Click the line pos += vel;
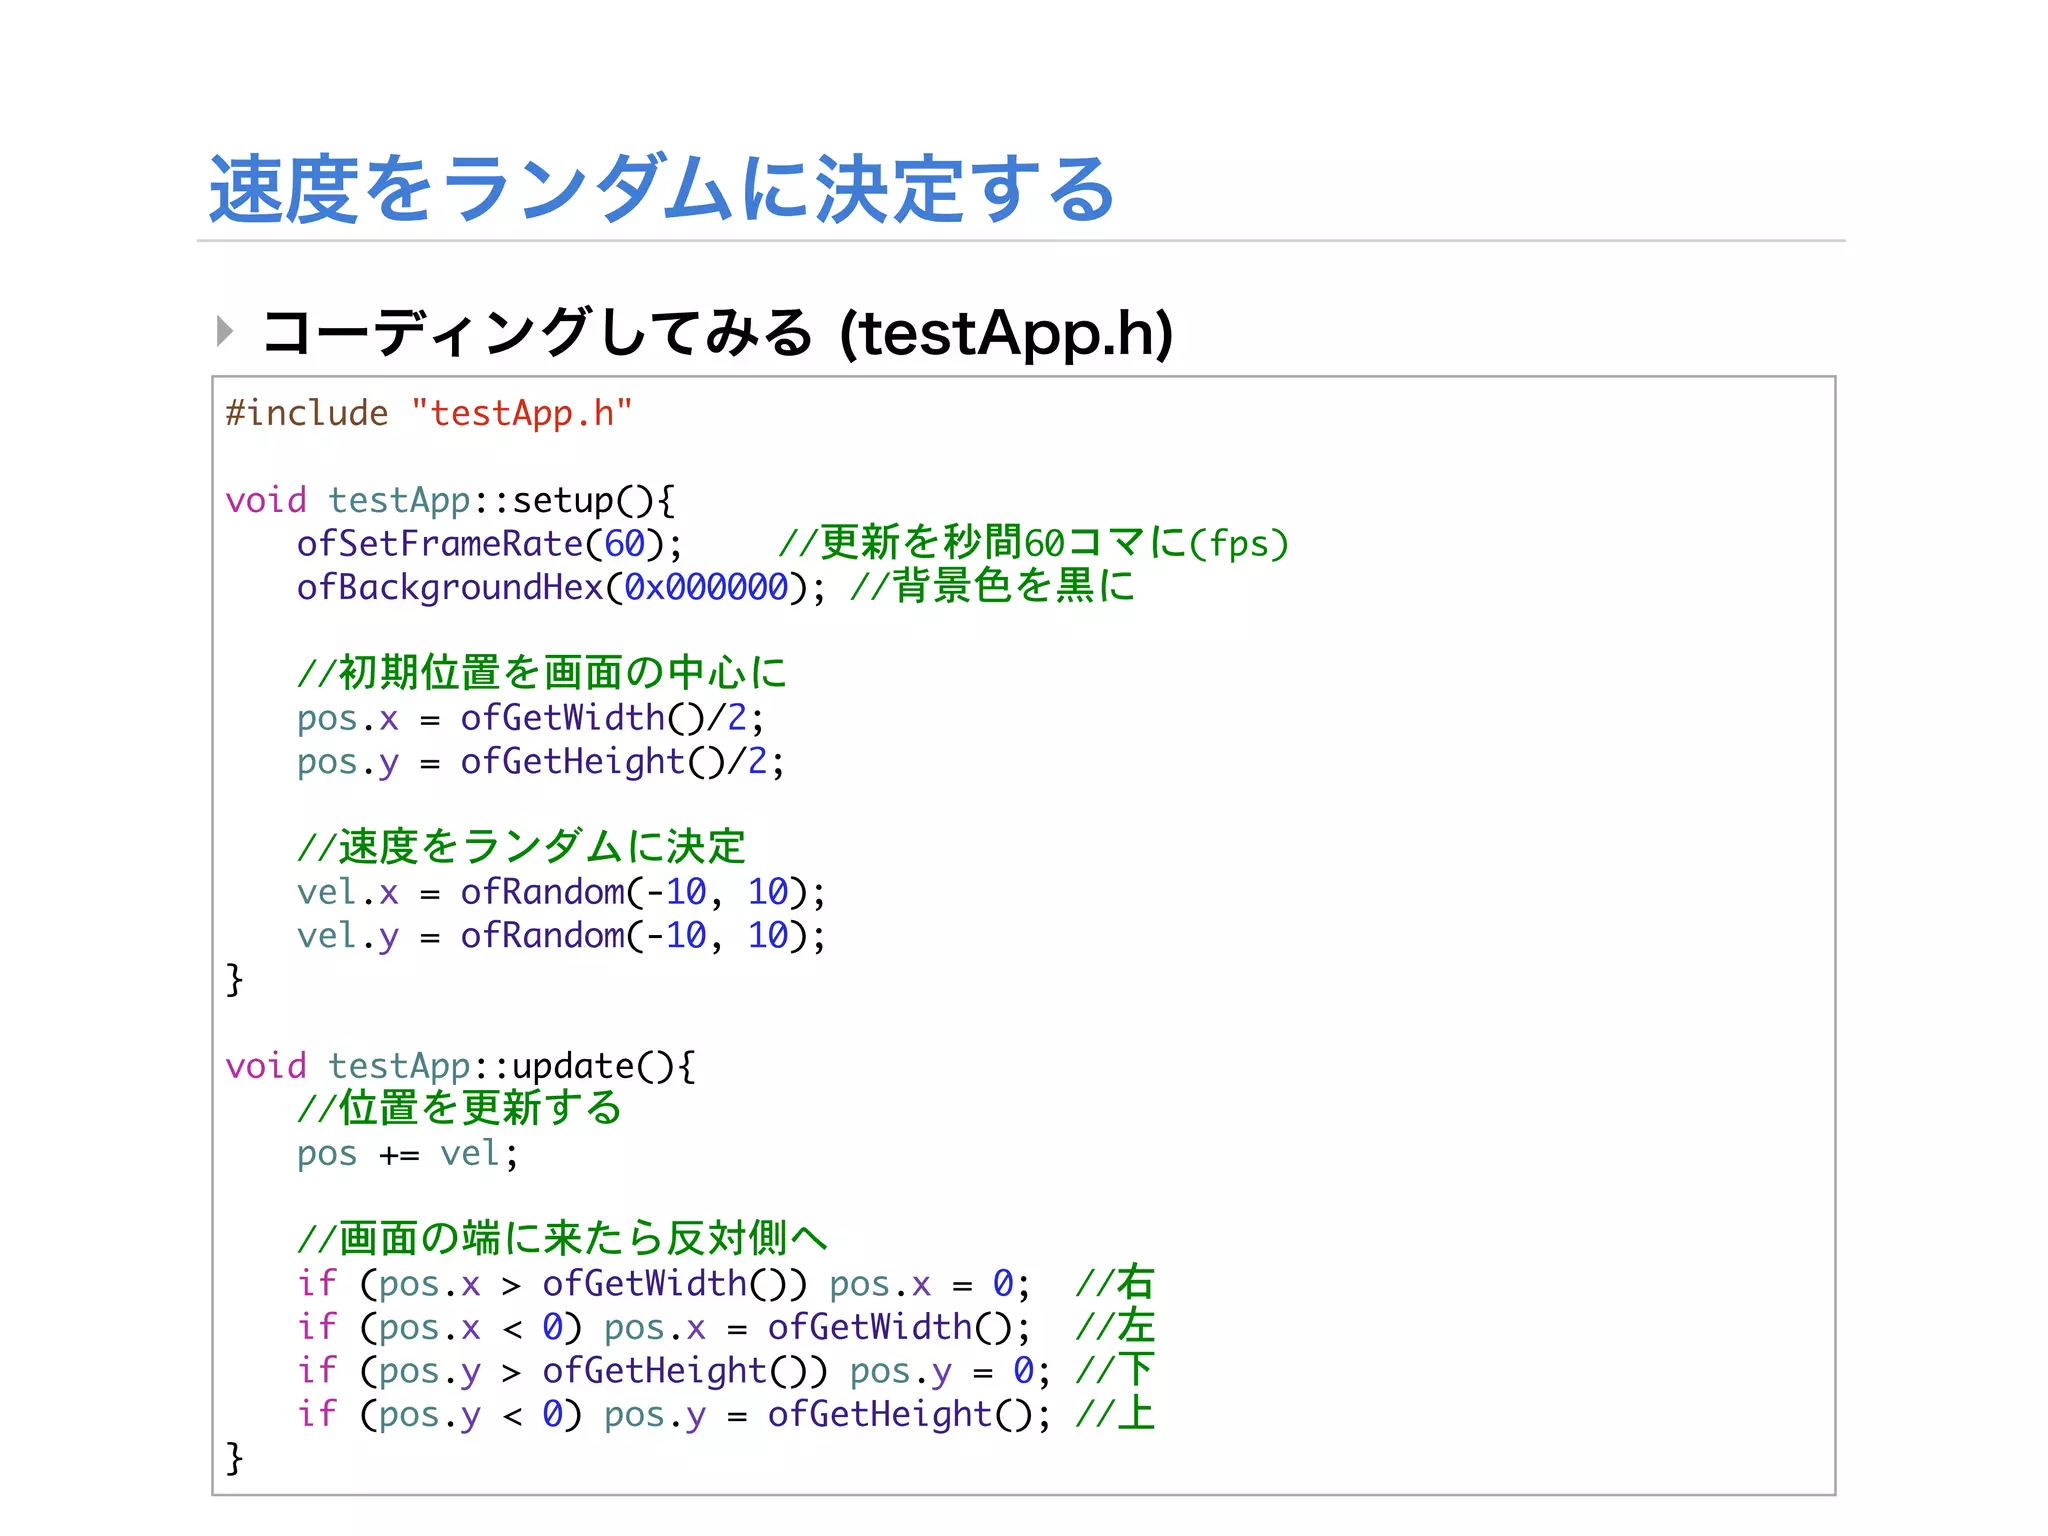Image resolution: width=2048 pixels, height=1536 pixels. click(408, 1154)
